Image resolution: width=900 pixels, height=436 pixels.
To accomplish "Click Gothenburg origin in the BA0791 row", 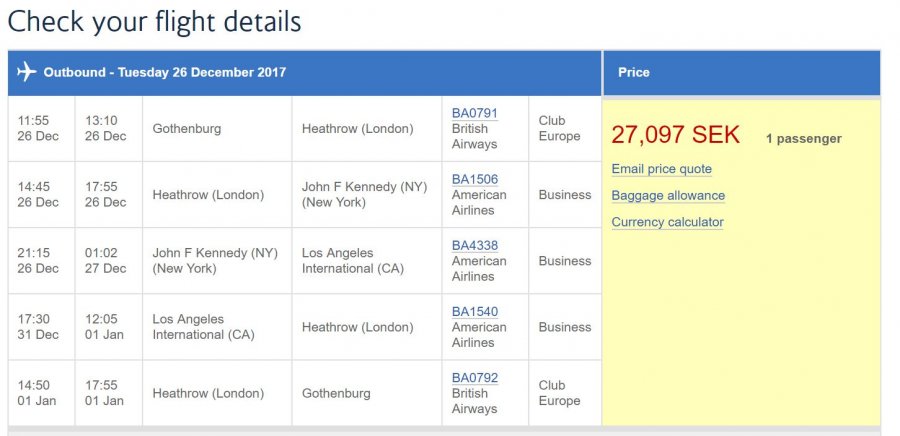I will (187, 129).
